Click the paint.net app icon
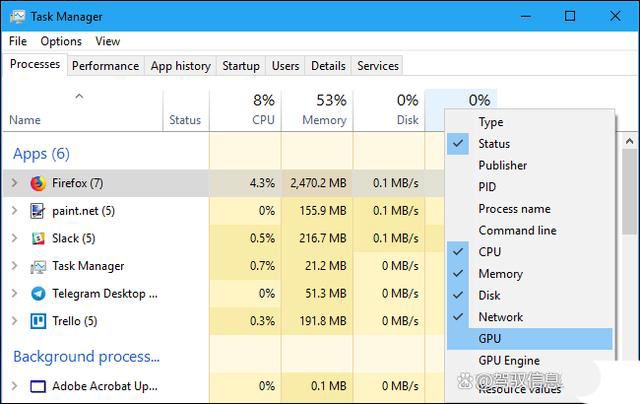640x404 pixels. 38,211
